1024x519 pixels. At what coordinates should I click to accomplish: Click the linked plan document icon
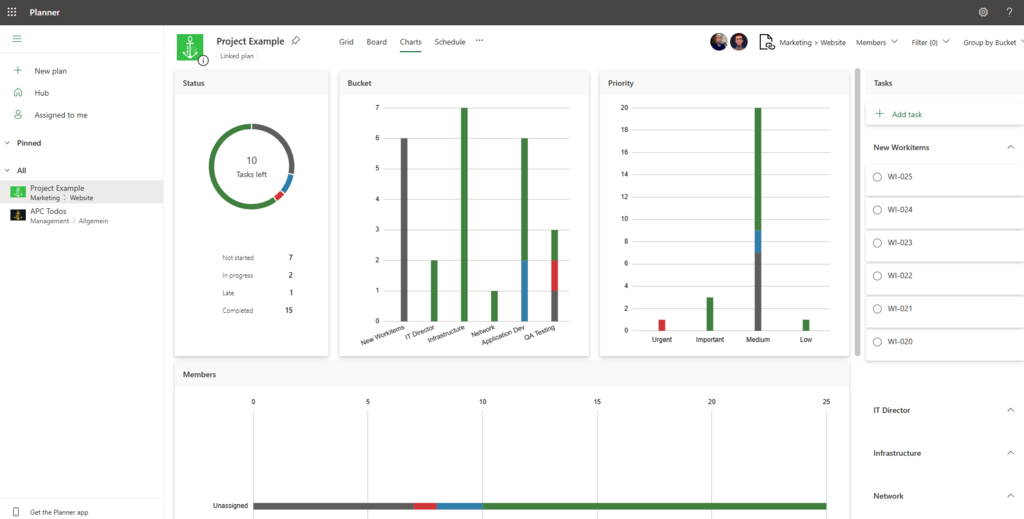(x=766, y=42)
